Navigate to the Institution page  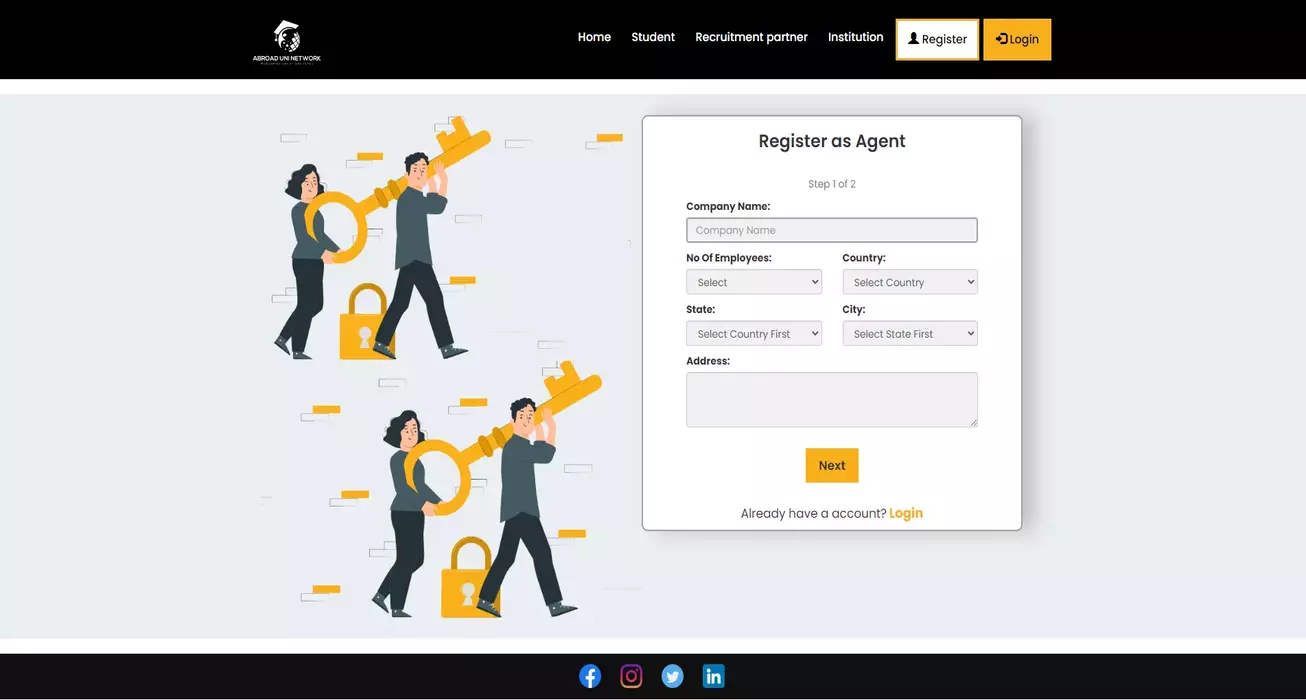pos(855,37)
